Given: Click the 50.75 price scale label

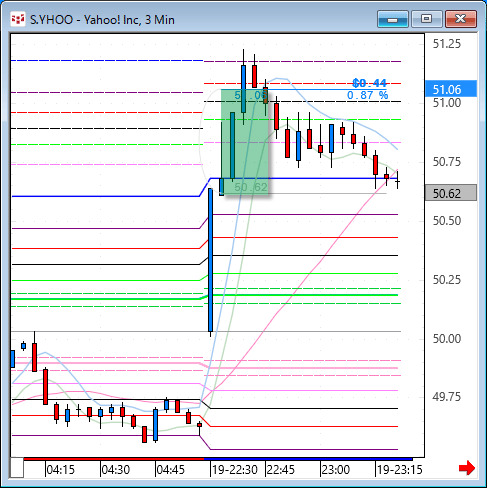Looking at the screenshot, I should pyautogui.click(x=447, y=162).
